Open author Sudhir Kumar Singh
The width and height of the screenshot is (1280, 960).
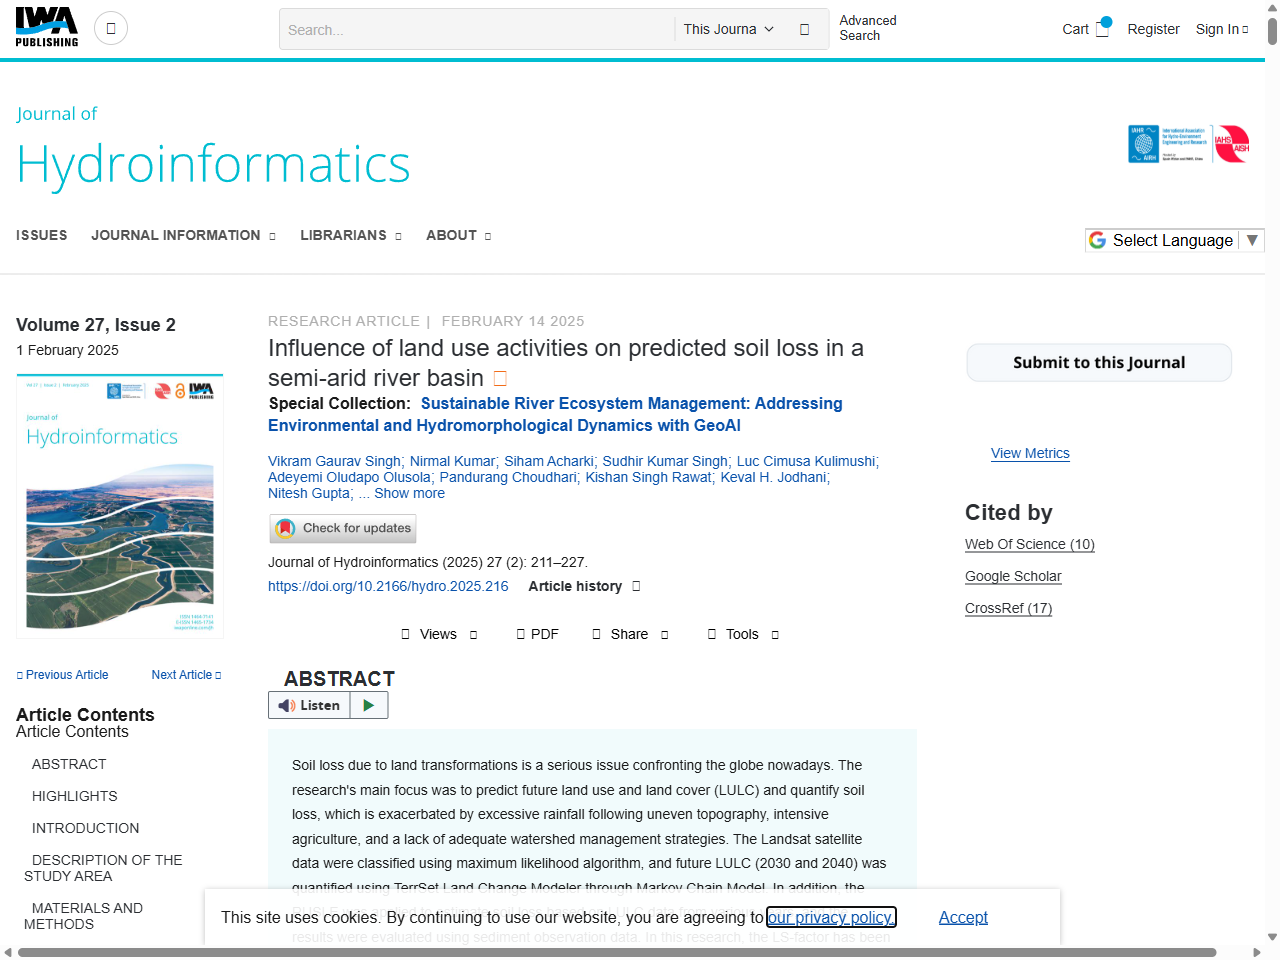pyautogui.click(x=665, y=461)
